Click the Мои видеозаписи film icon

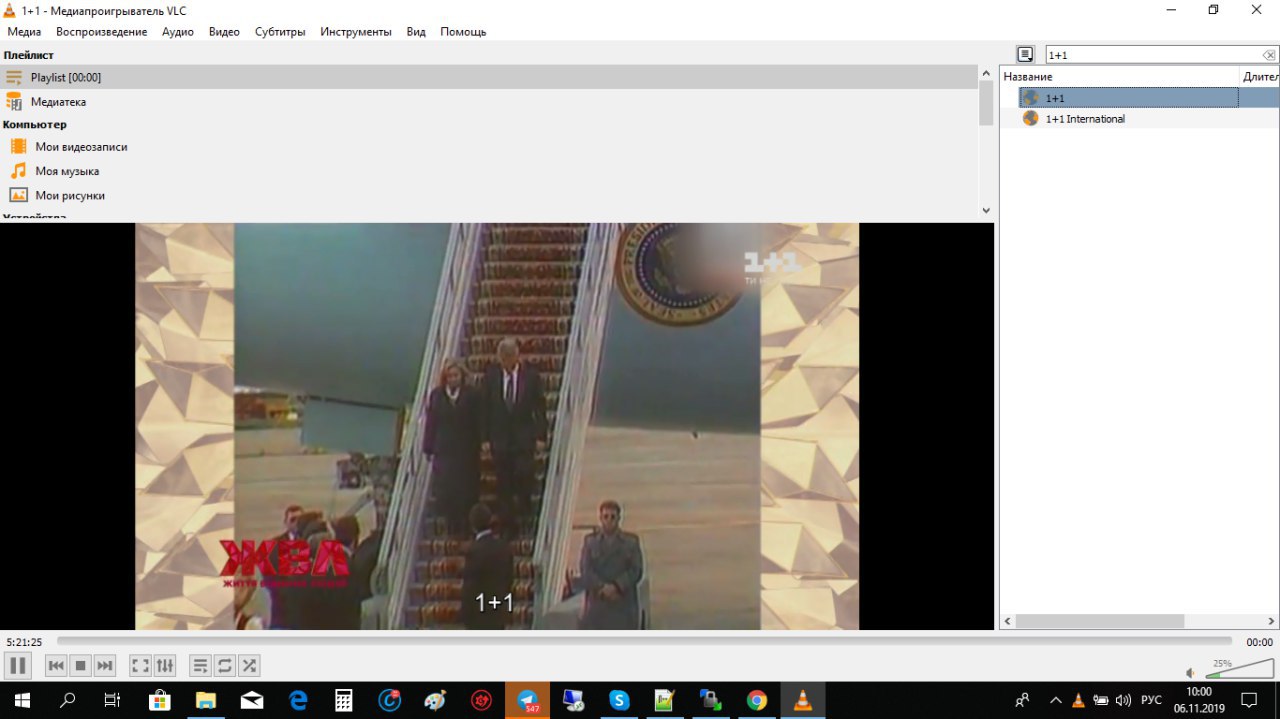18,147
